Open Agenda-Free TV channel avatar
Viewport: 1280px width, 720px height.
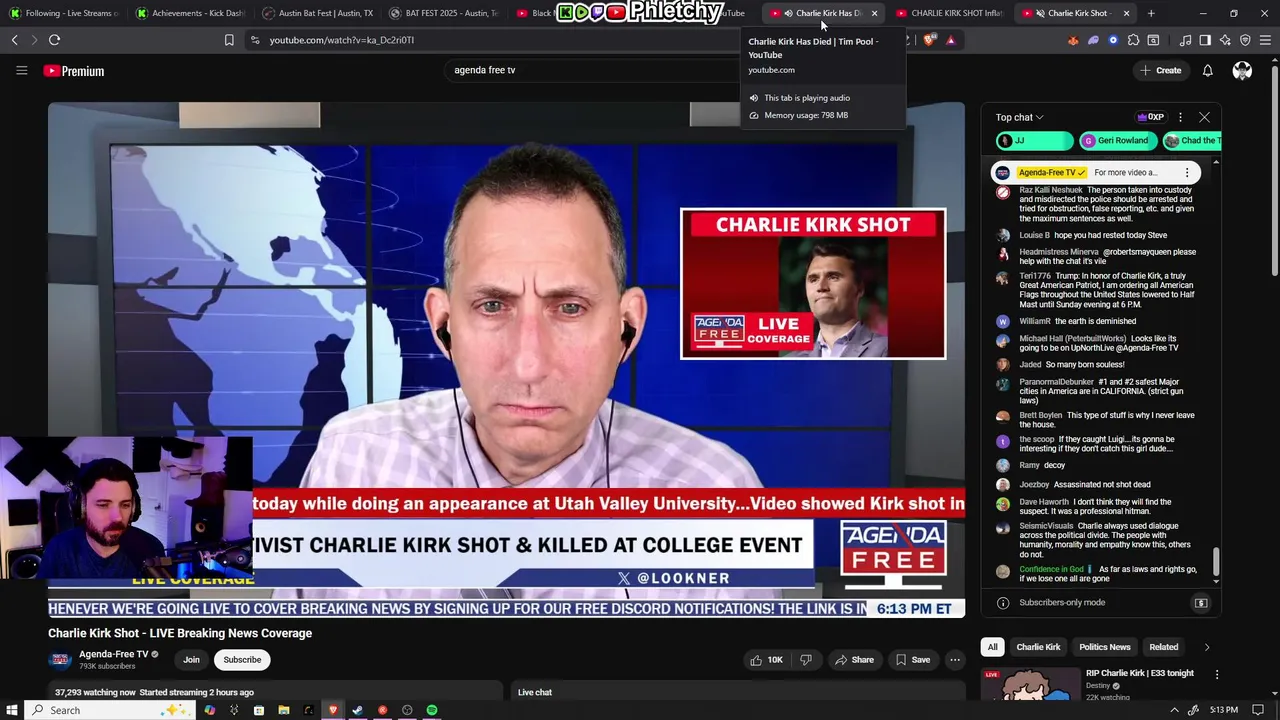click(x=60, y=659)
